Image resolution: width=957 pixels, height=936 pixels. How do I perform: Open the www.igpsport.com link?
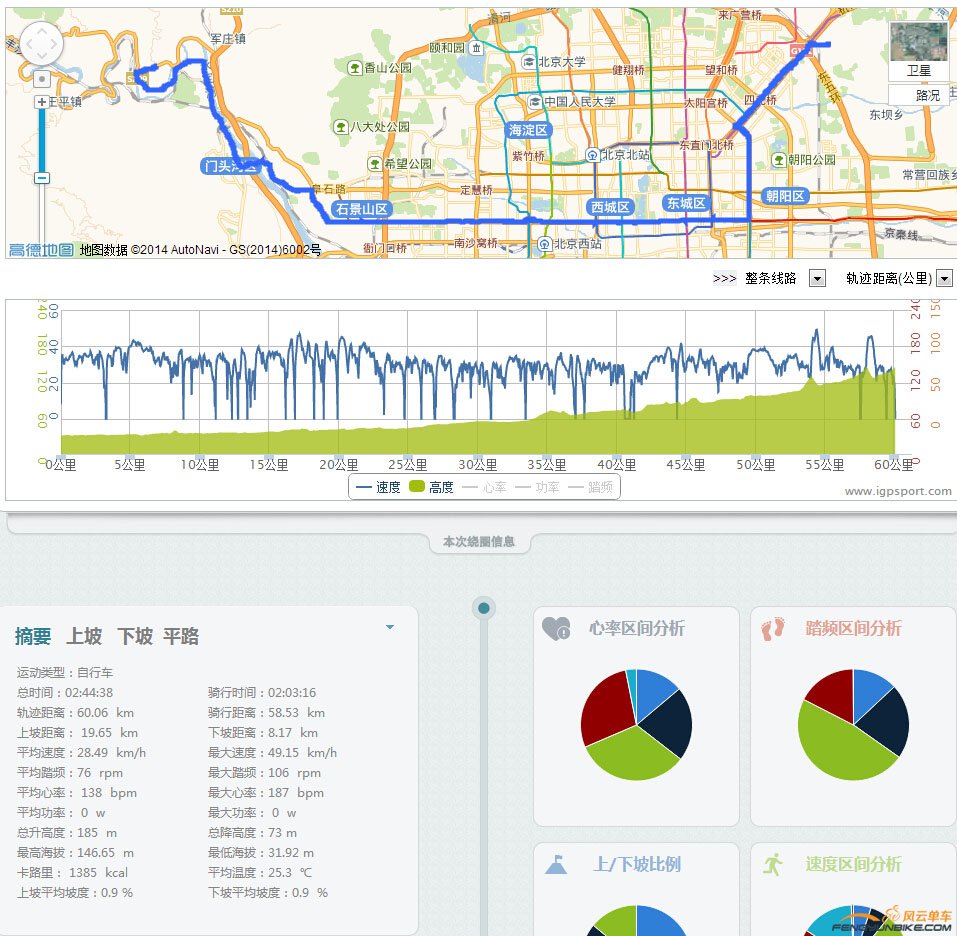(898, 491)
